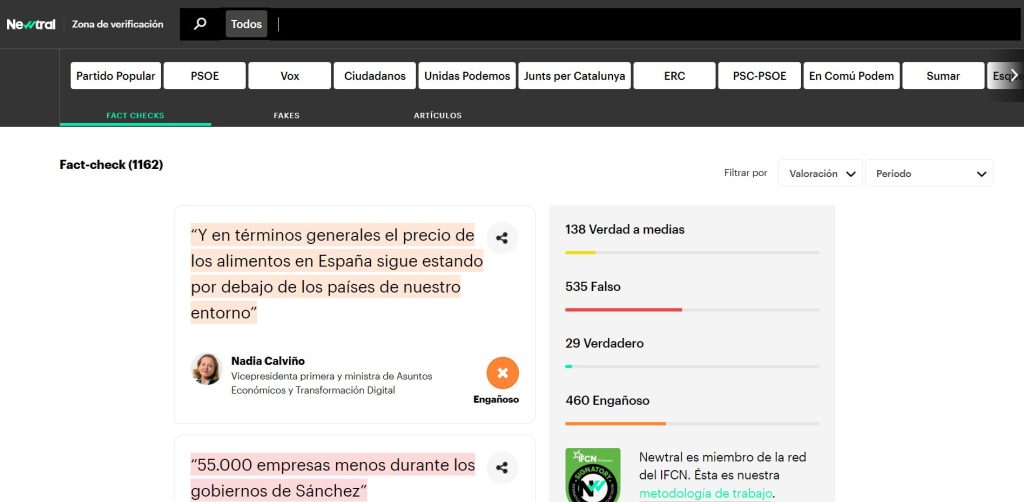
Task: Click the Newtral logo
Action: (31, 24)
